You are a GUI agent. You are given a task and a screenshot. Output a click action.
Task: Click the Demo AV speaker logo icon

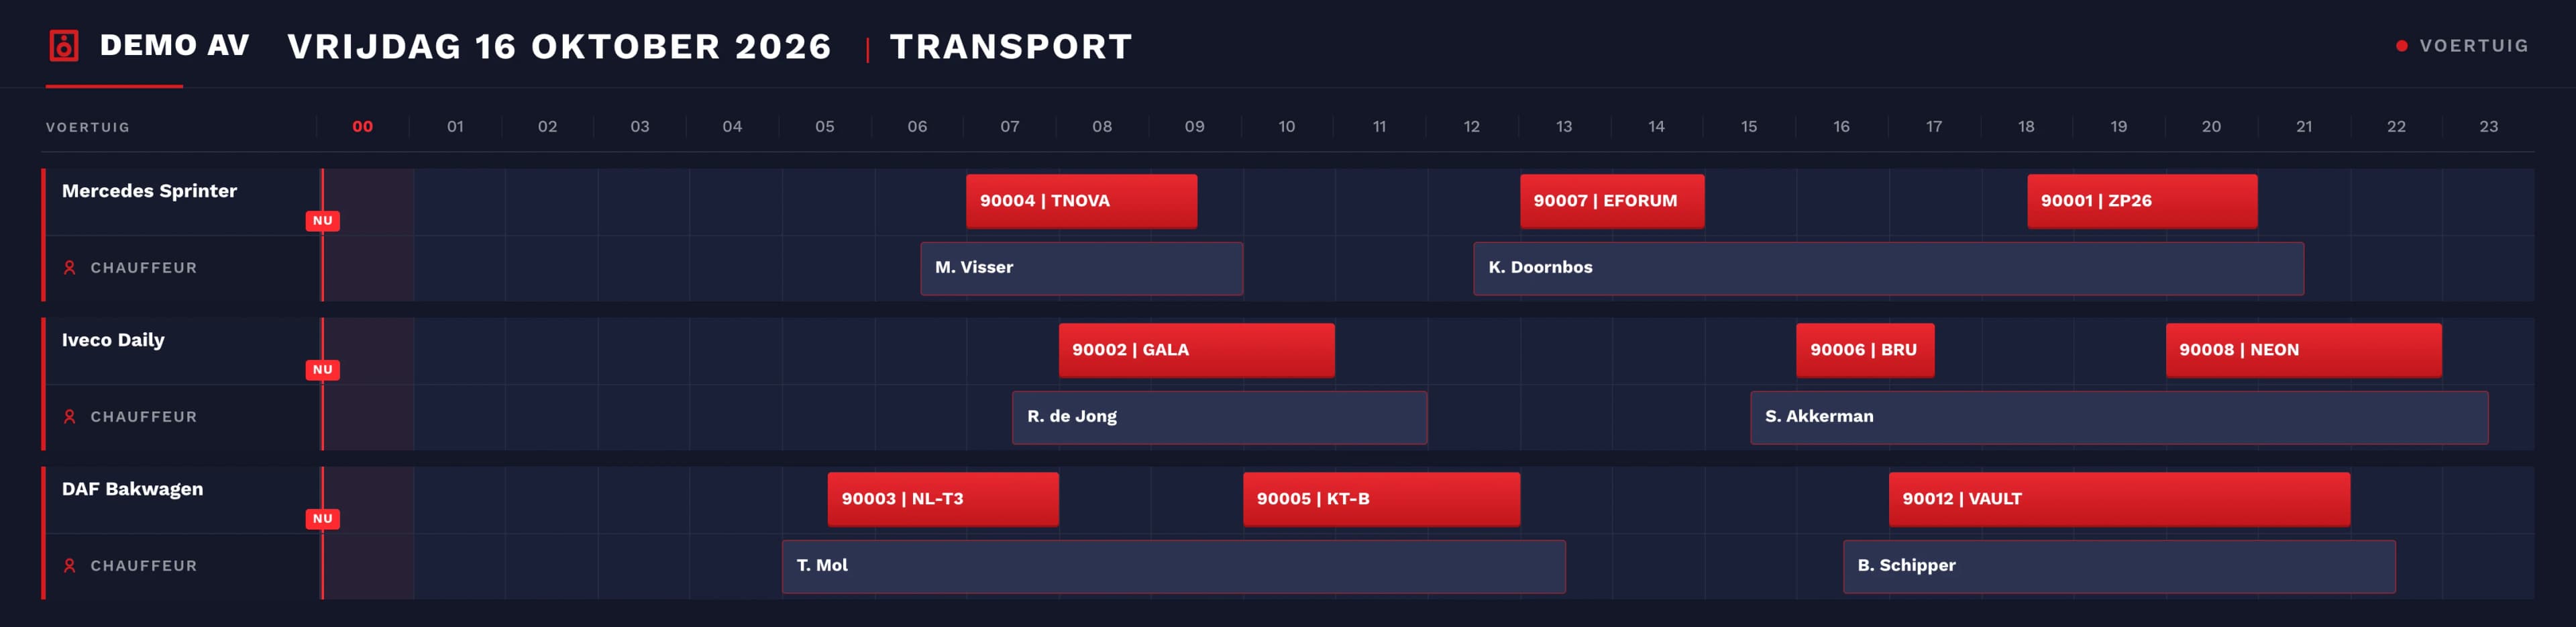pyautogui.click(x=64, y=46)
